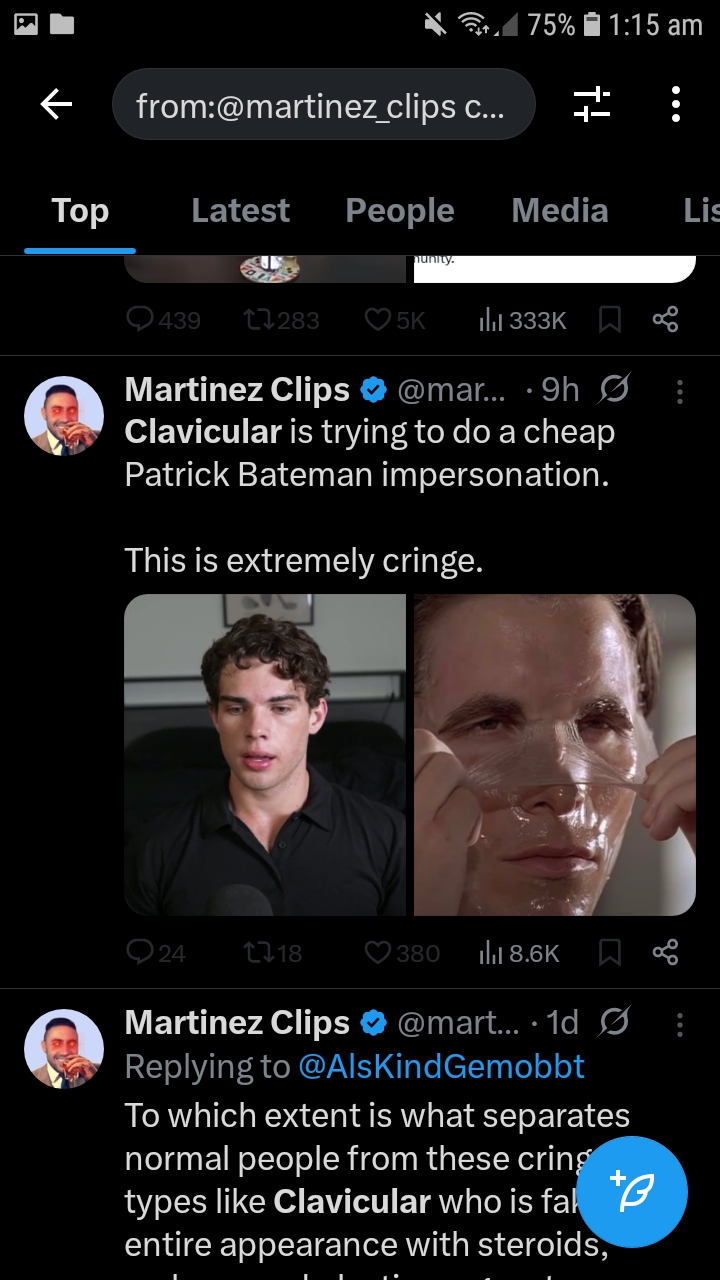Bookmark the Patrick Bateman impersonation post
Image resolution: width=720 pixels, height=1280 pixels.
(x=609, y=953)
